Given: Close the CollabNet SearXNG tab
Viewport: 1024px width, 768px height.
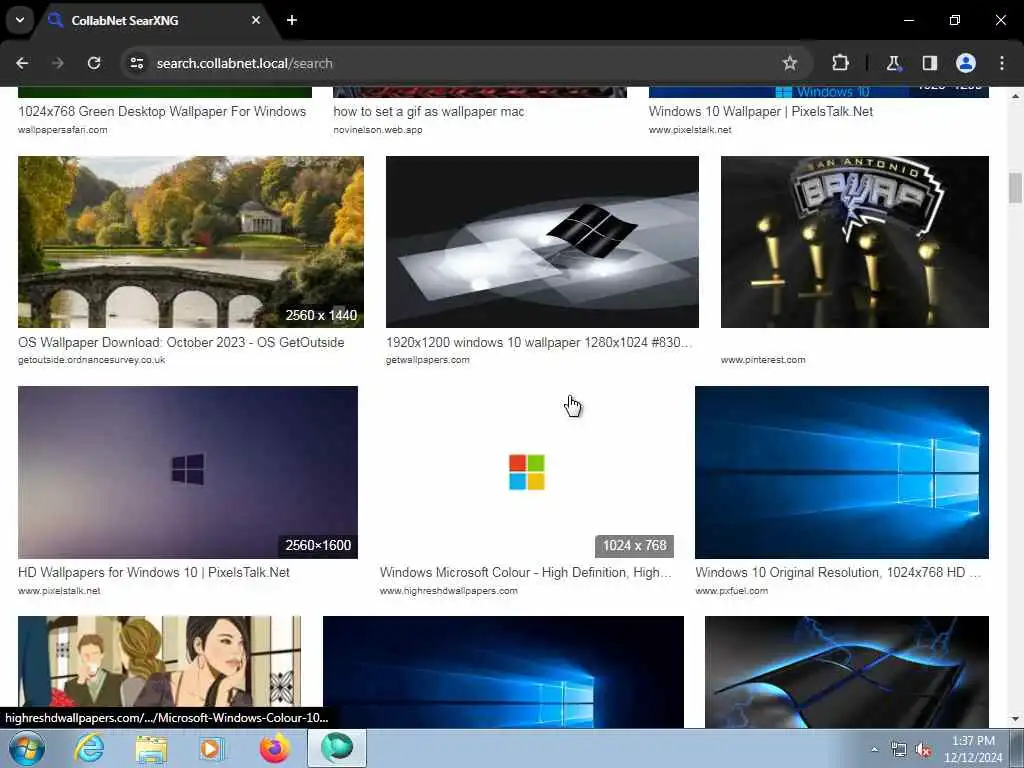Looking at the screenshot, I should [x=256, y=20].
